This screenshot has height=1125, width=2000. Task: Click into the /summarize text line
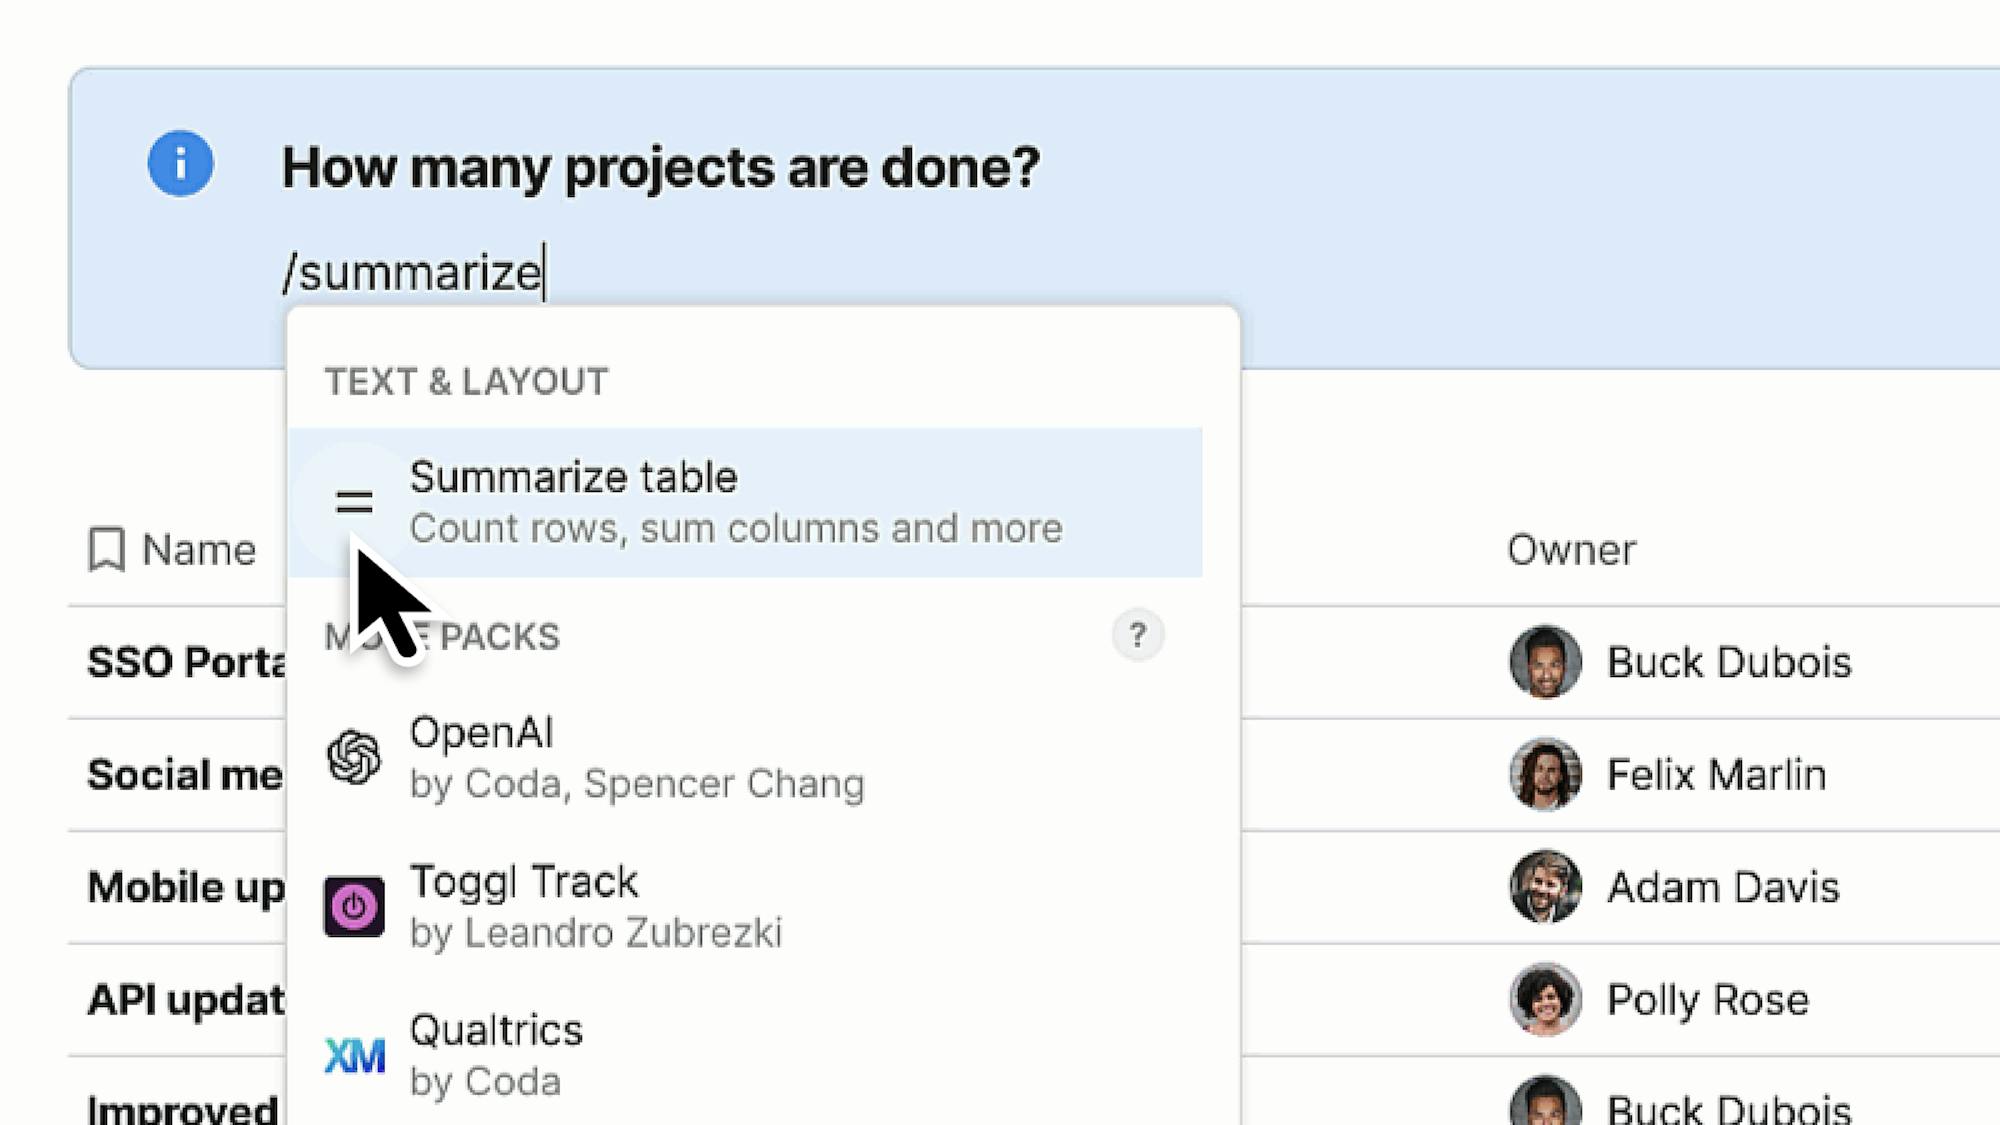(x=412, y=273)
